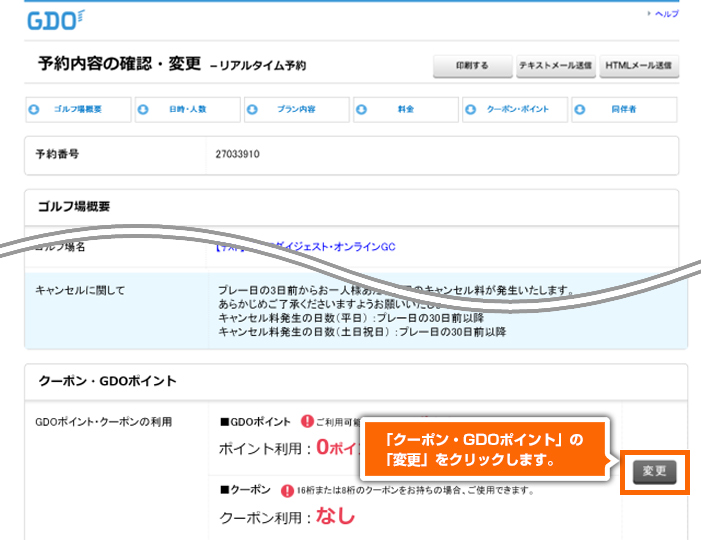Click down-arrow icon beside プラン内容
The width and height of the screenshot is (702, 540).
pos(253,109)
